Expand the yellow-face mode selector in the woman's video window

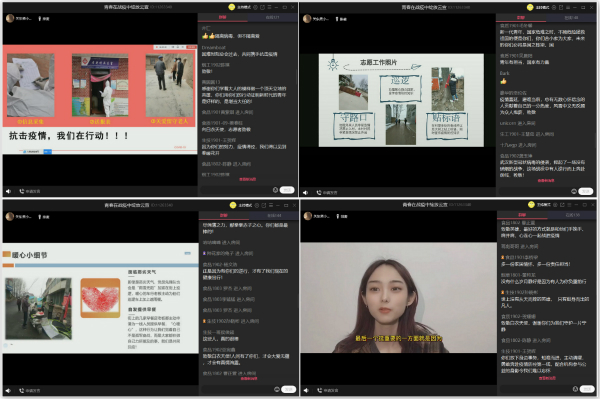pyautogui.click(x=531, y=205)
